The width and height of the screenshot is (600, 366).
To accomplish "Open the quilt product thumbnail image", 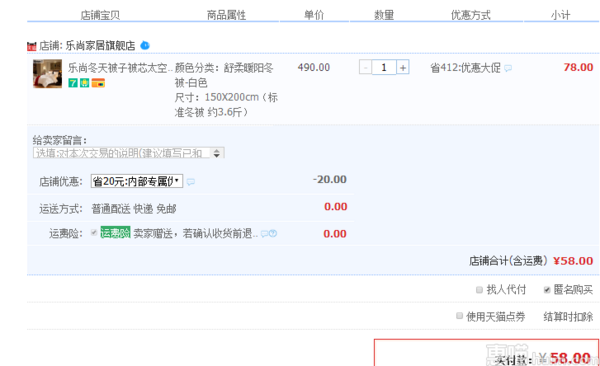I will coord(47,74).
